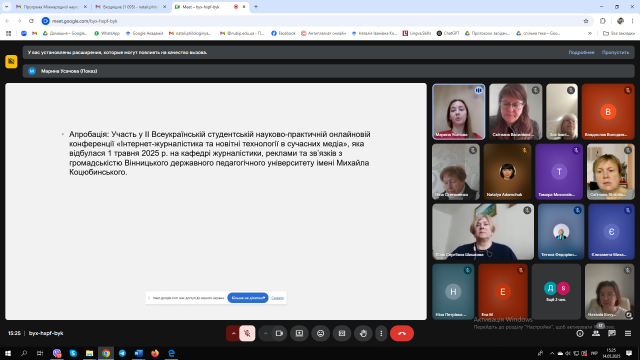The width and height of the screenshot is (640, 360).
Task: Switch to the Gmail inbox (1 095) tab
Action: [x=130, y=7]
